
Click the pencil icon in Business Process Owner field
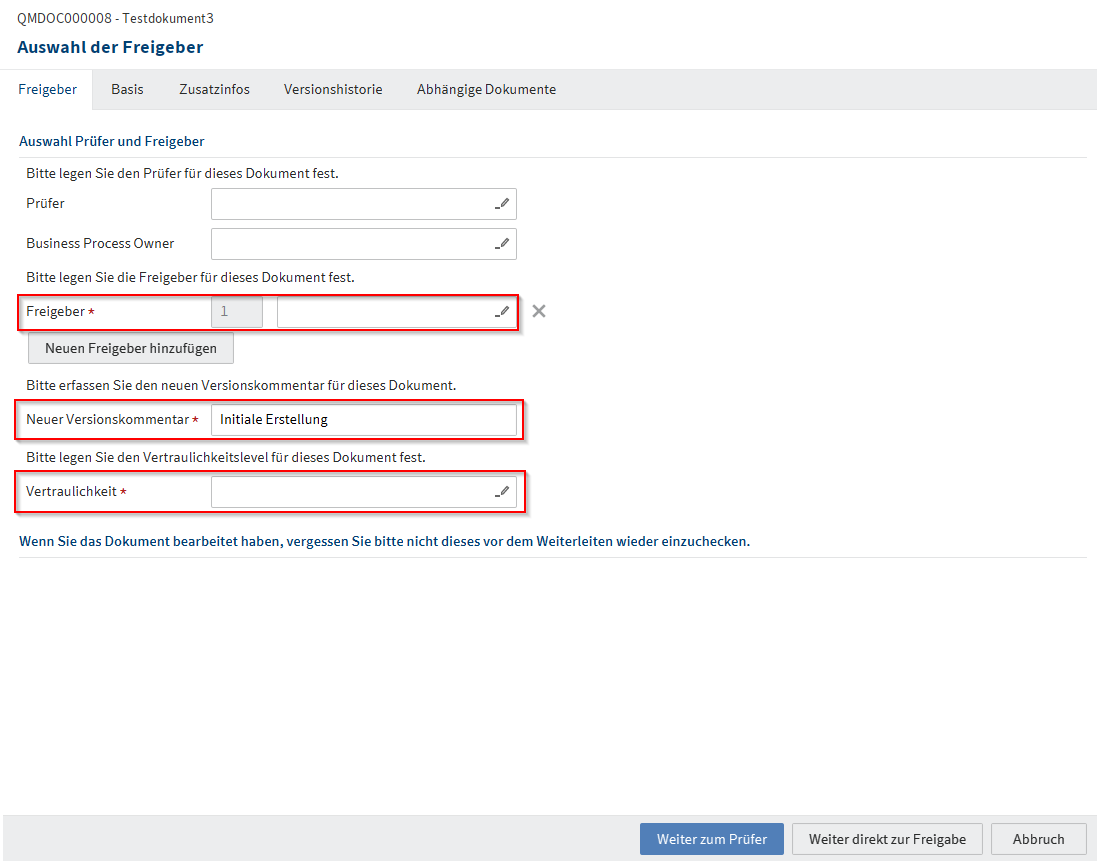pyautogui.click(x=502, y=244)
